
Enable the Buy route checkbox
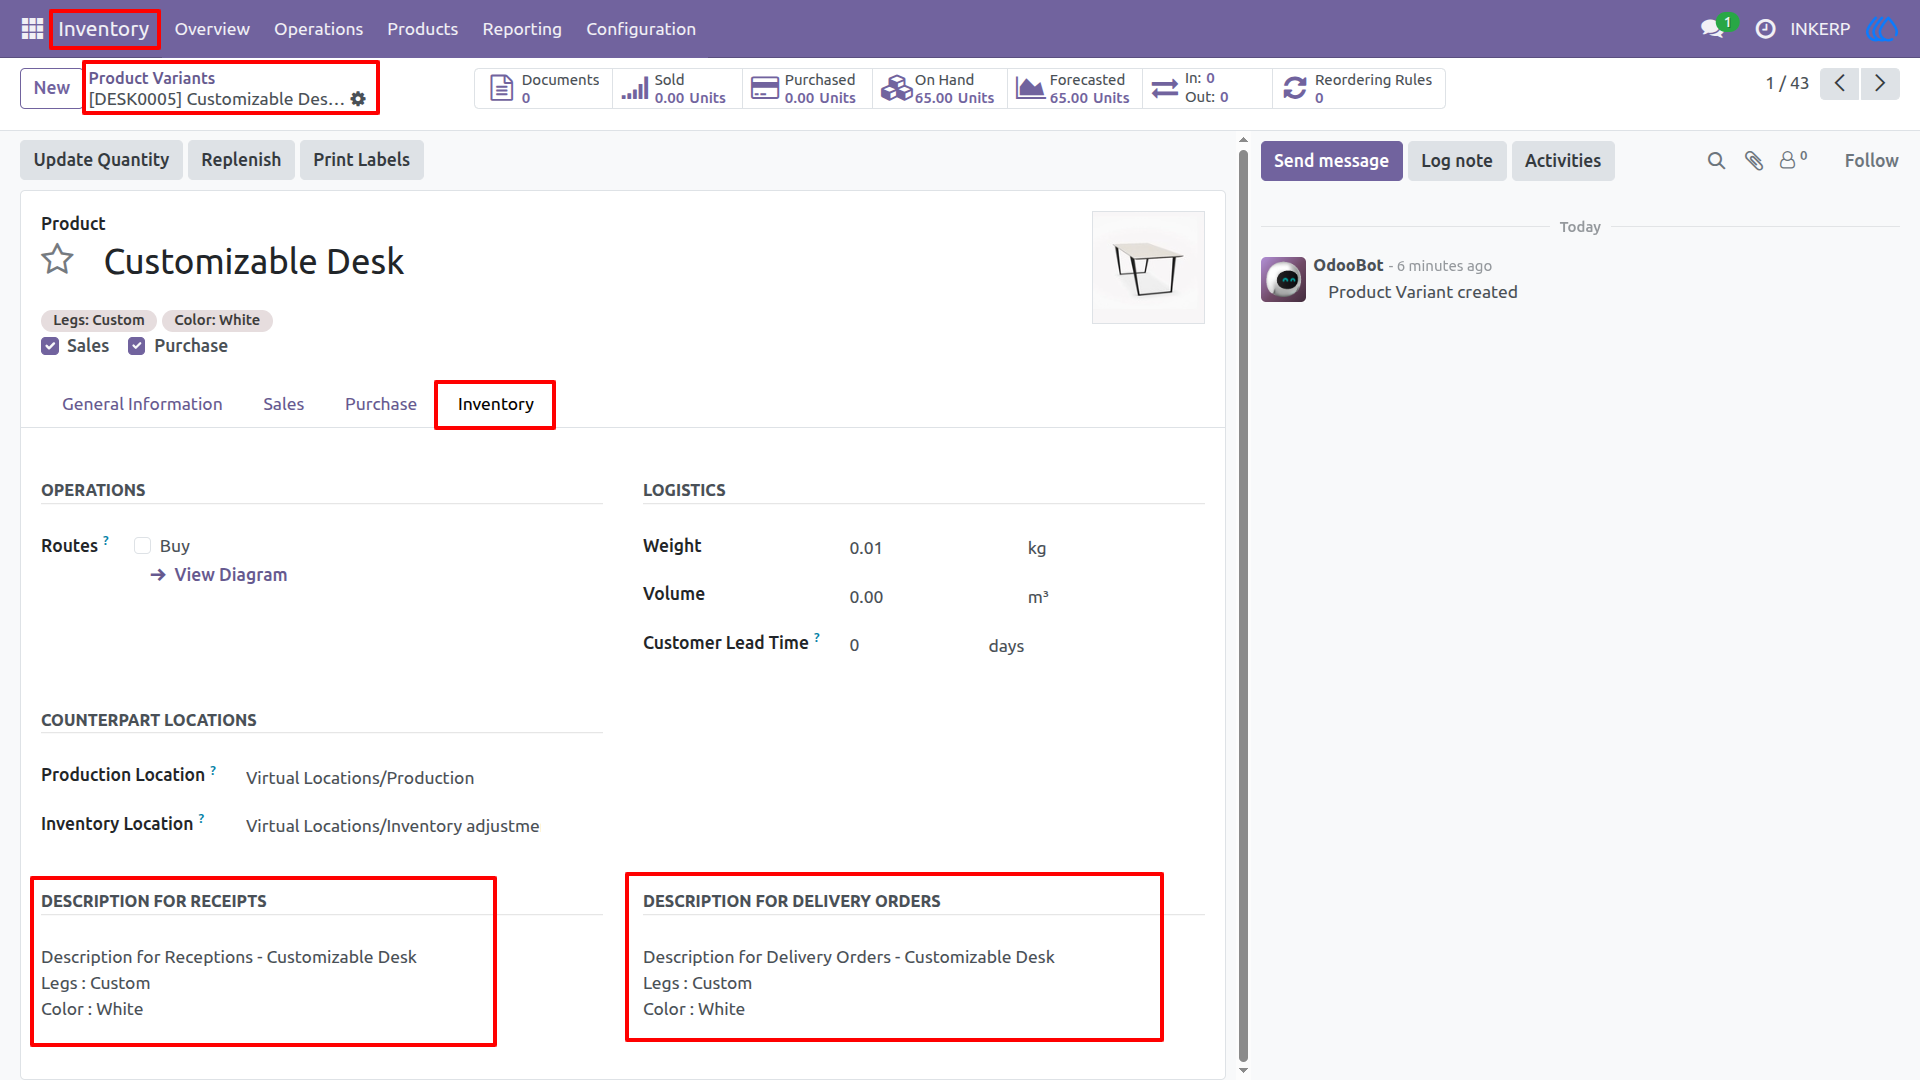(x=142, y=546)
